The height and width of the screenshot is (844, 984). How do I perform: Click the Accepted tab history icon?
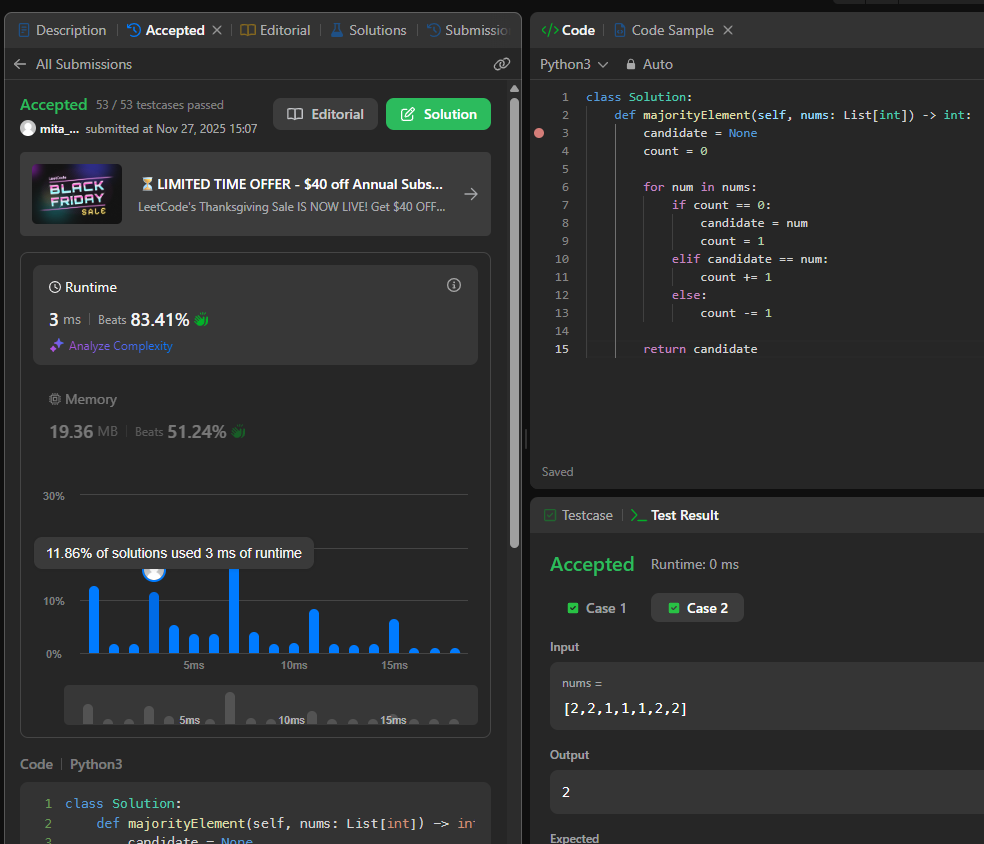tap(134, 30)
